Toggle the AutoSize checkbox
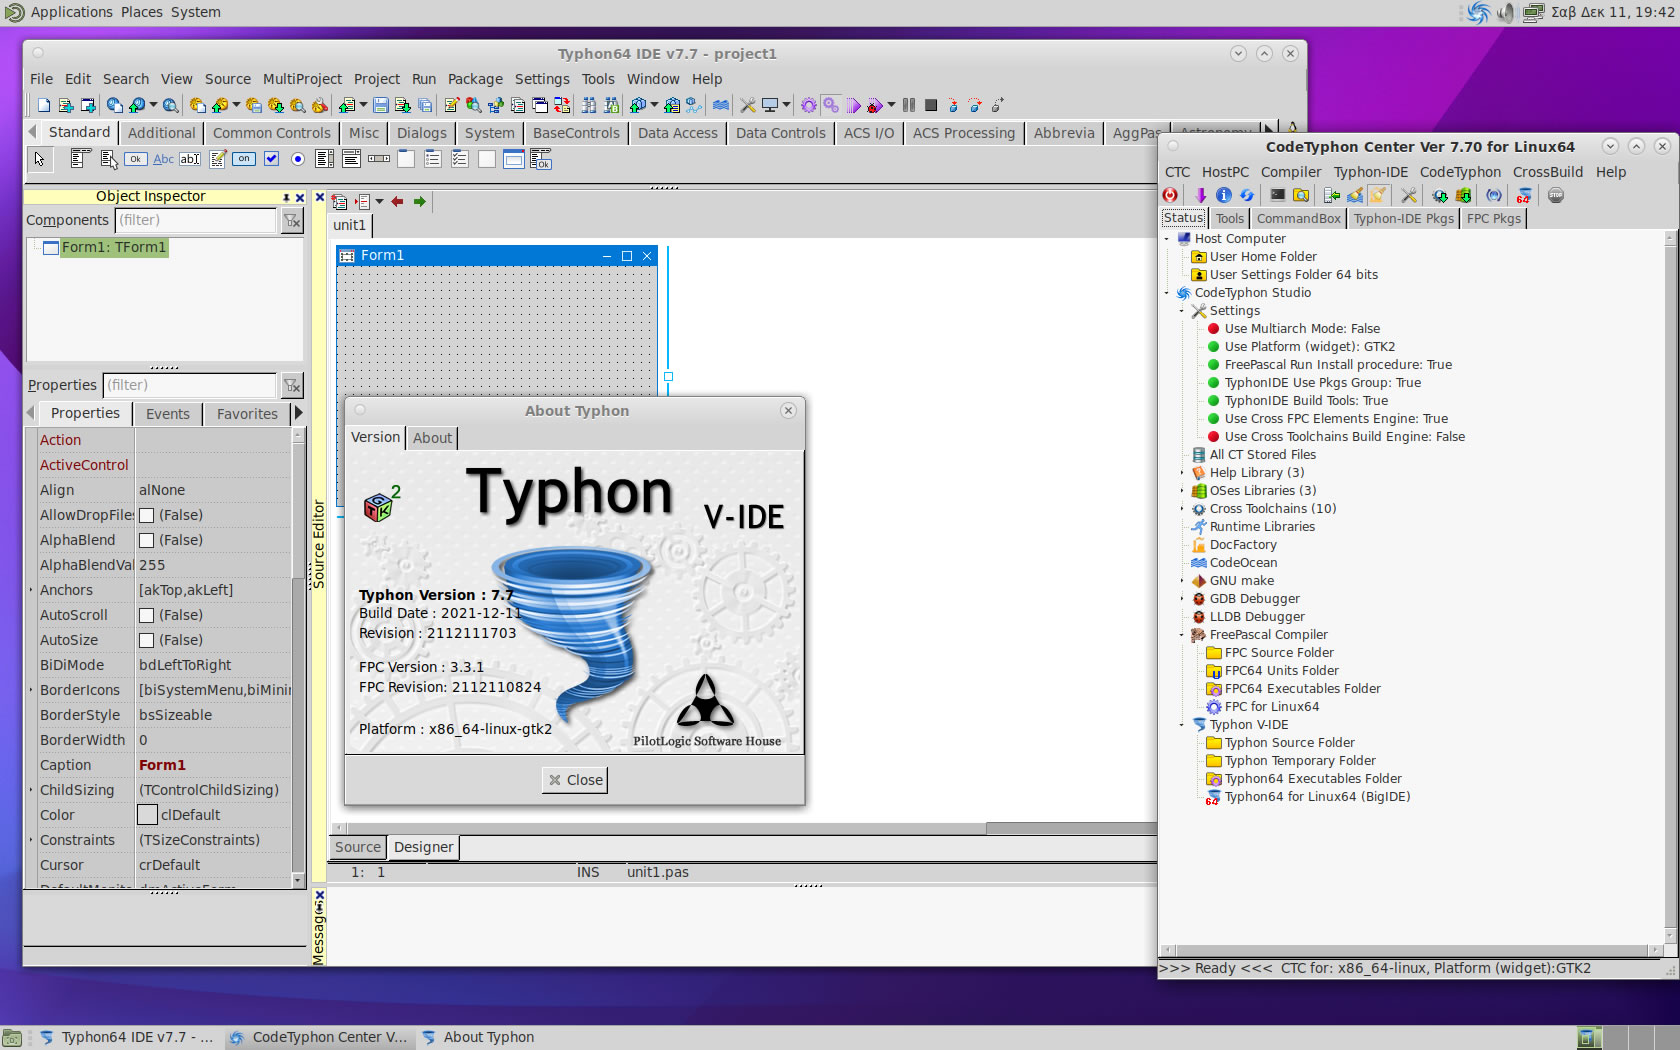Viewport: 1680px width, 1050px height. click(146, 640)
